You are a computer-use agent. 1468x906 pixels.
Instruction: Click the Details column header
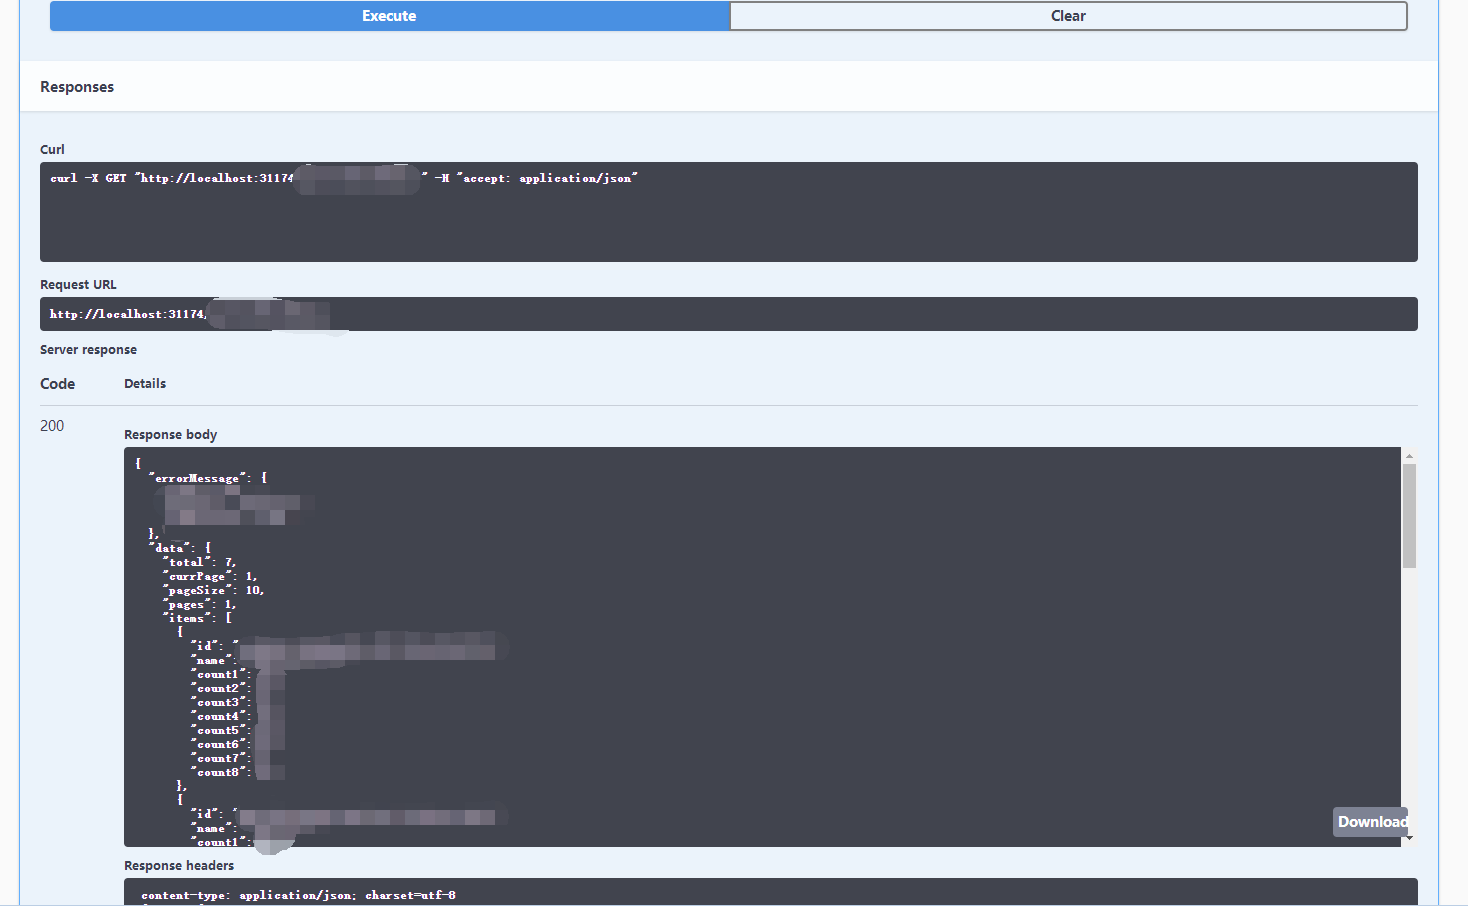click(145, 383)
